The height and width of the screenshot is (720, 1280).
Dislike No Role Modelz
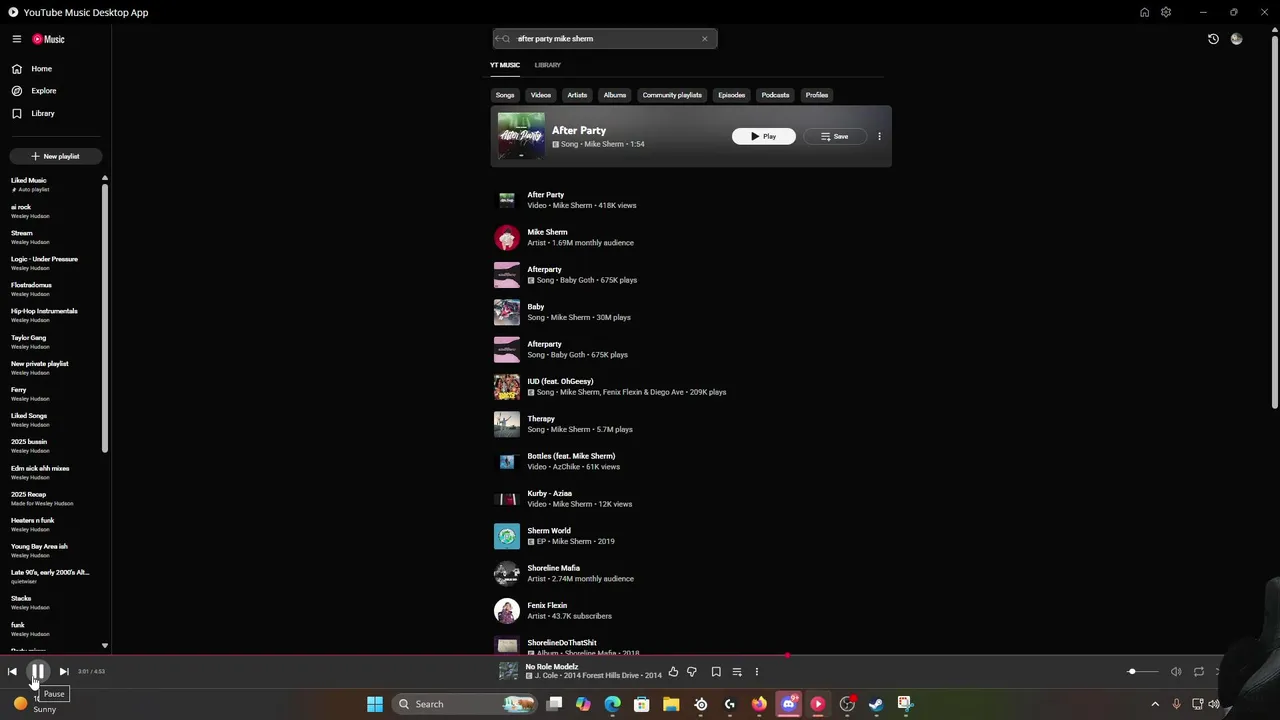[692, 672]
